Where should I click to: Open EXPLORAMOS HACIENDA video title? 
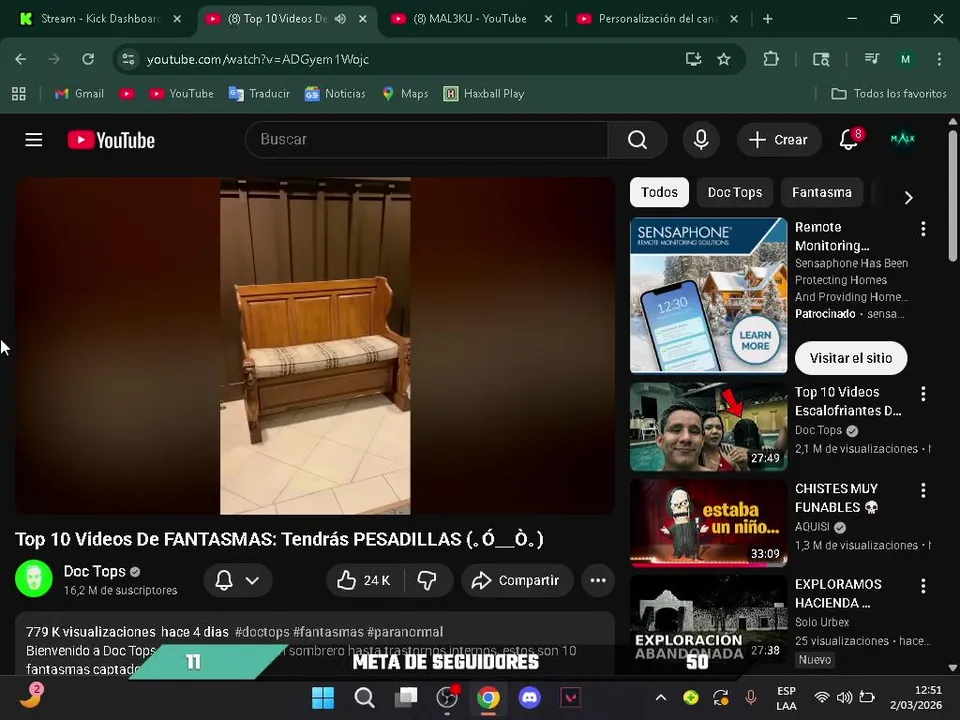838,593
